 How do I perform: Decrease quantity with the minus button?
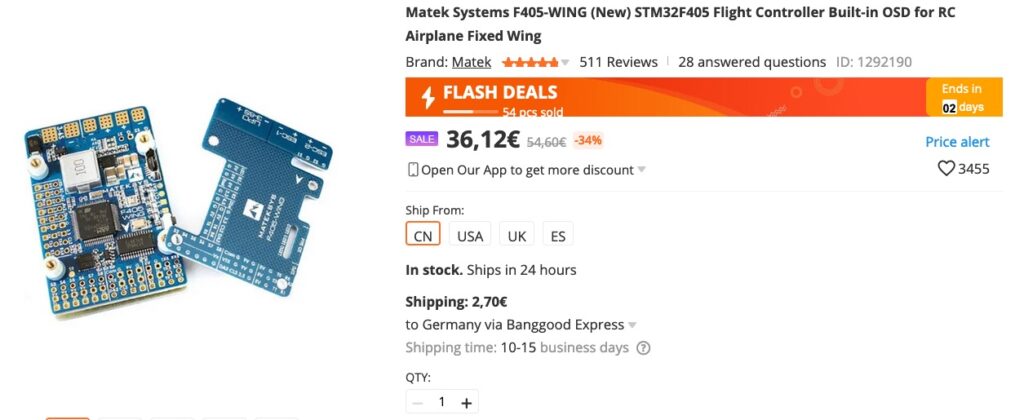(x=418, y=402)
